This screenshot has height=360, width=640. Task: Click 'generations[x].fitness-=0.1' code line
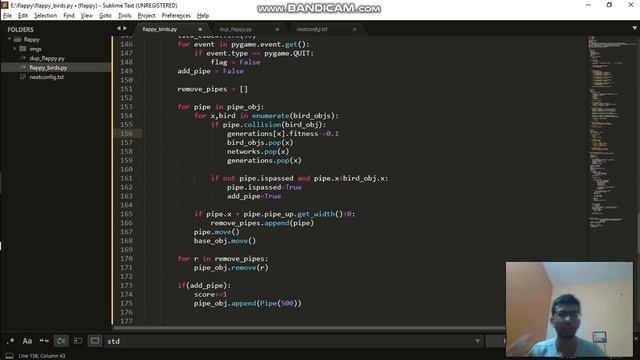[283, 133]
